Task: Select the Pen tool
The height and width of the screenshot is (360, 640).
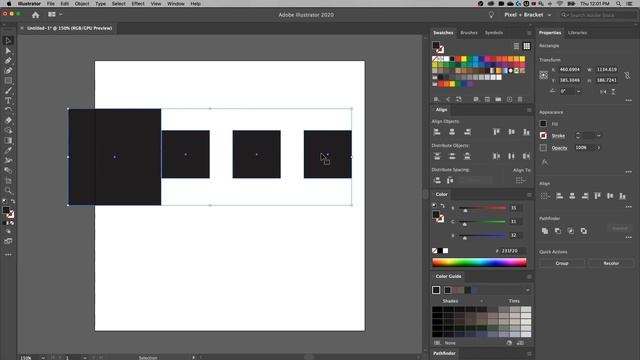Action: point(8,61)
